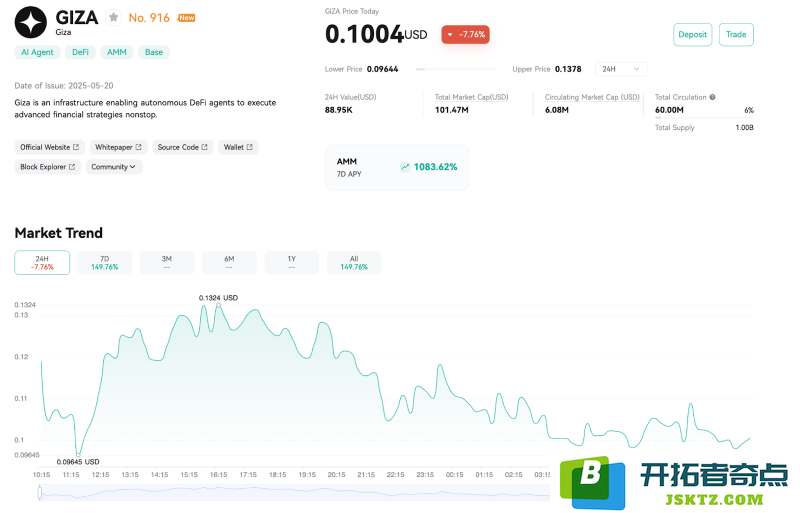Click the lower-upper price range bar
The height and width of the screenshot is (513, 800).
coord(455,69)
